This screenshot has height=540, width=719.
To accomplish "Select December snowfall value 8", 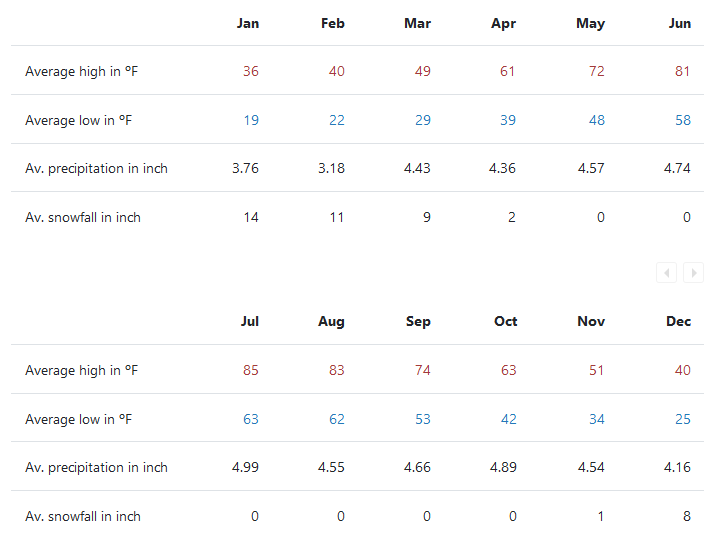I will click(687, 516).
